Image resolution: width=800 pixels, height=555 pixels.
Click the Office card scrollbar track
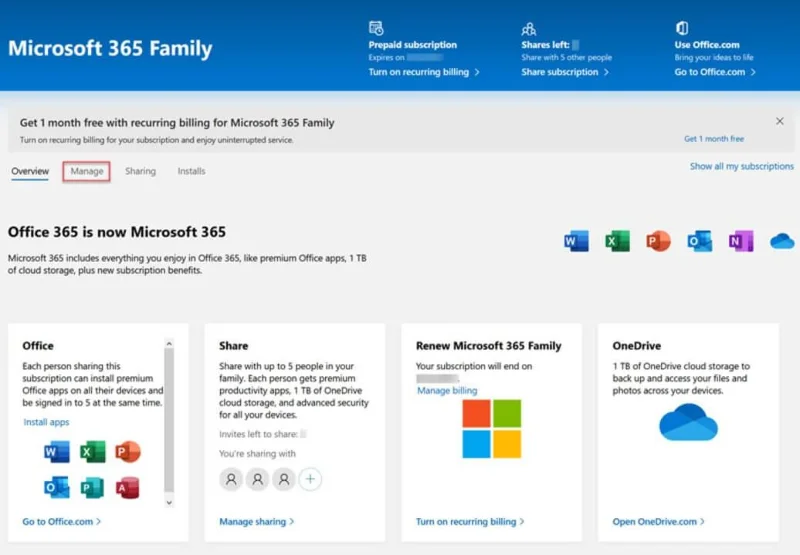click(169, 421)
